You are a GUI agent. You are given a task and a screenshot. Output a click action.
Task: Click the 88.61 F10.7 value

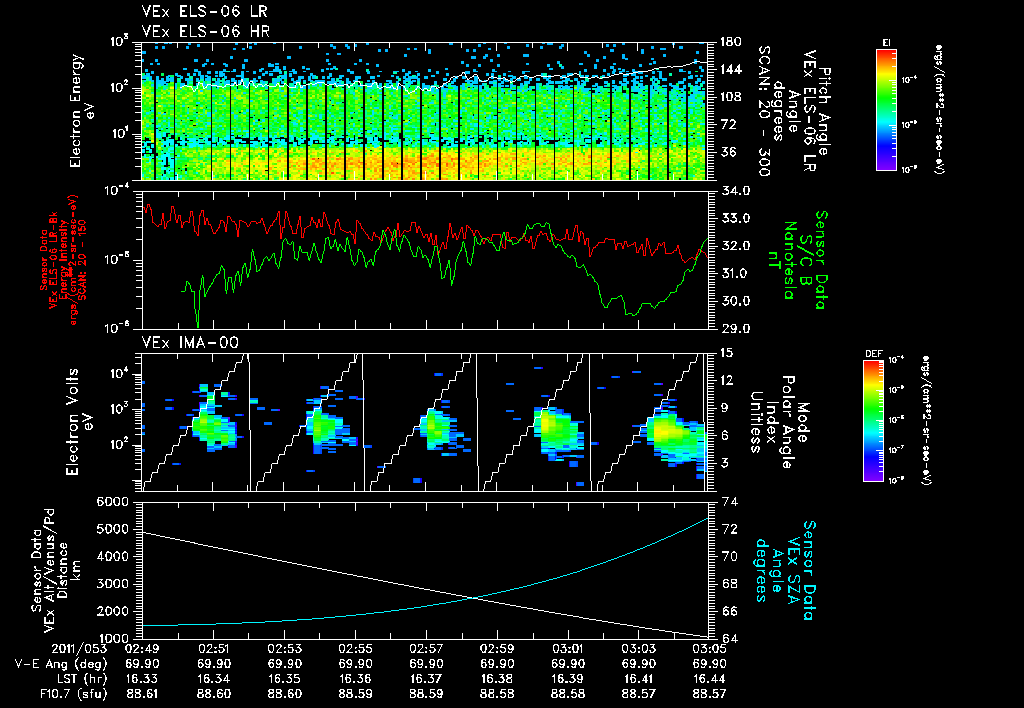click(x=144, y=691)
